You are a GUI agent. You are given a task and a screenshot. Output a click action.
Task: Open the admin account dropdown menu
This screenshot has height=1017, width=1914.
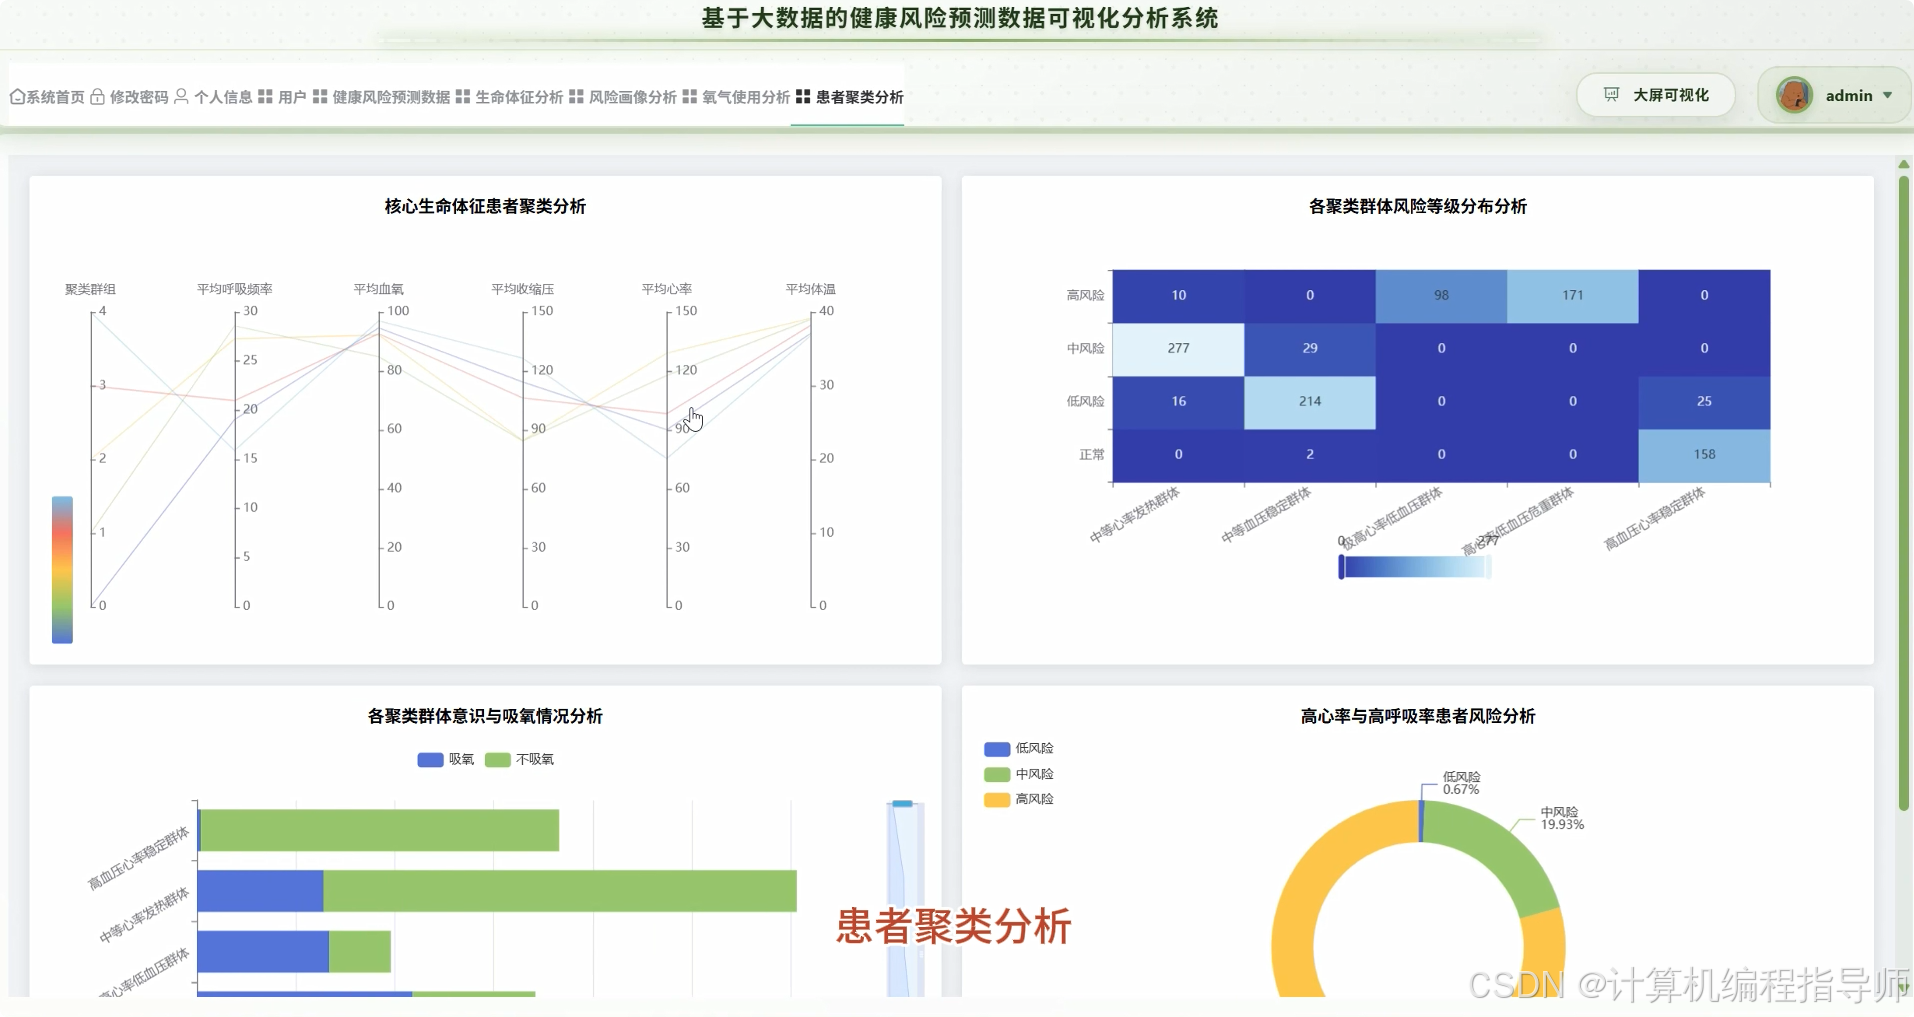click(1886, 95)
